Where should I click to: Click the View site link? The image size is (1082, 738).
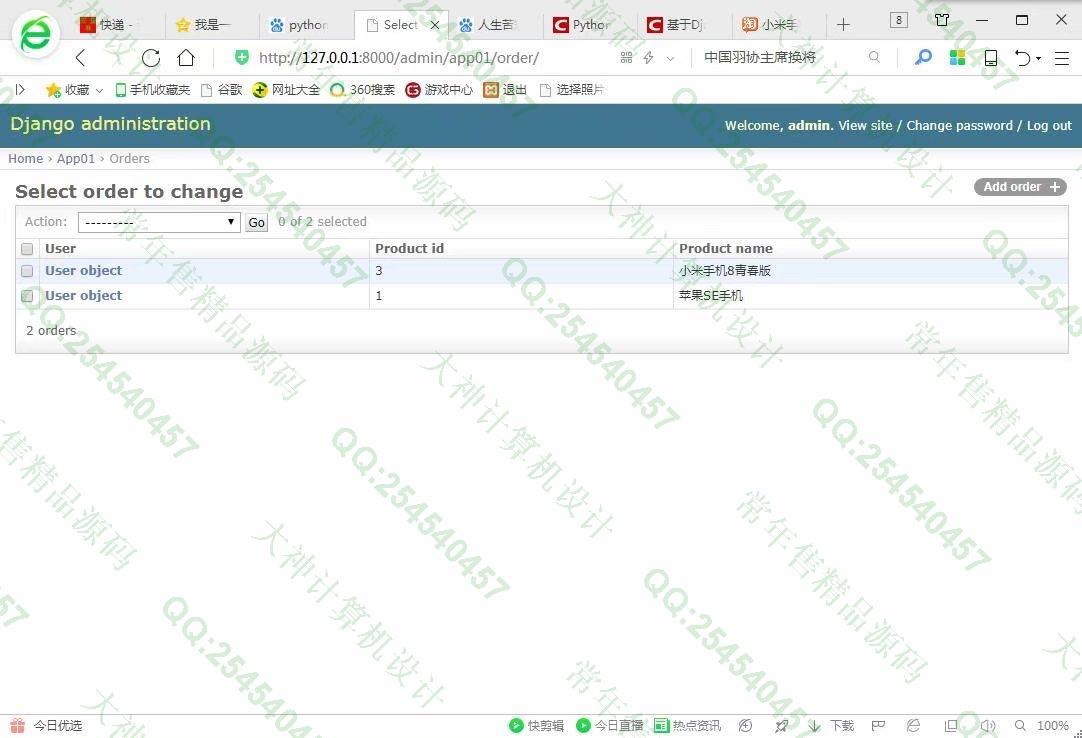coord(865,126)
